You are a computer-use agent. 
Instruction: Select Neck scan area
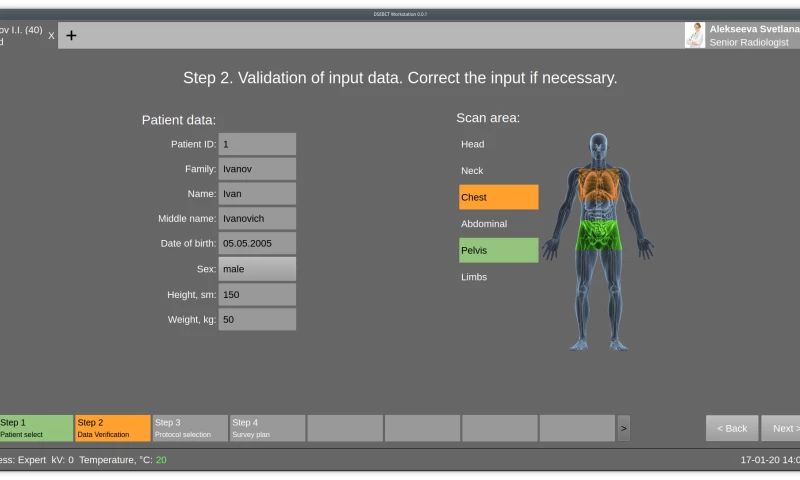pyautogui.click(x=498, y=171)
